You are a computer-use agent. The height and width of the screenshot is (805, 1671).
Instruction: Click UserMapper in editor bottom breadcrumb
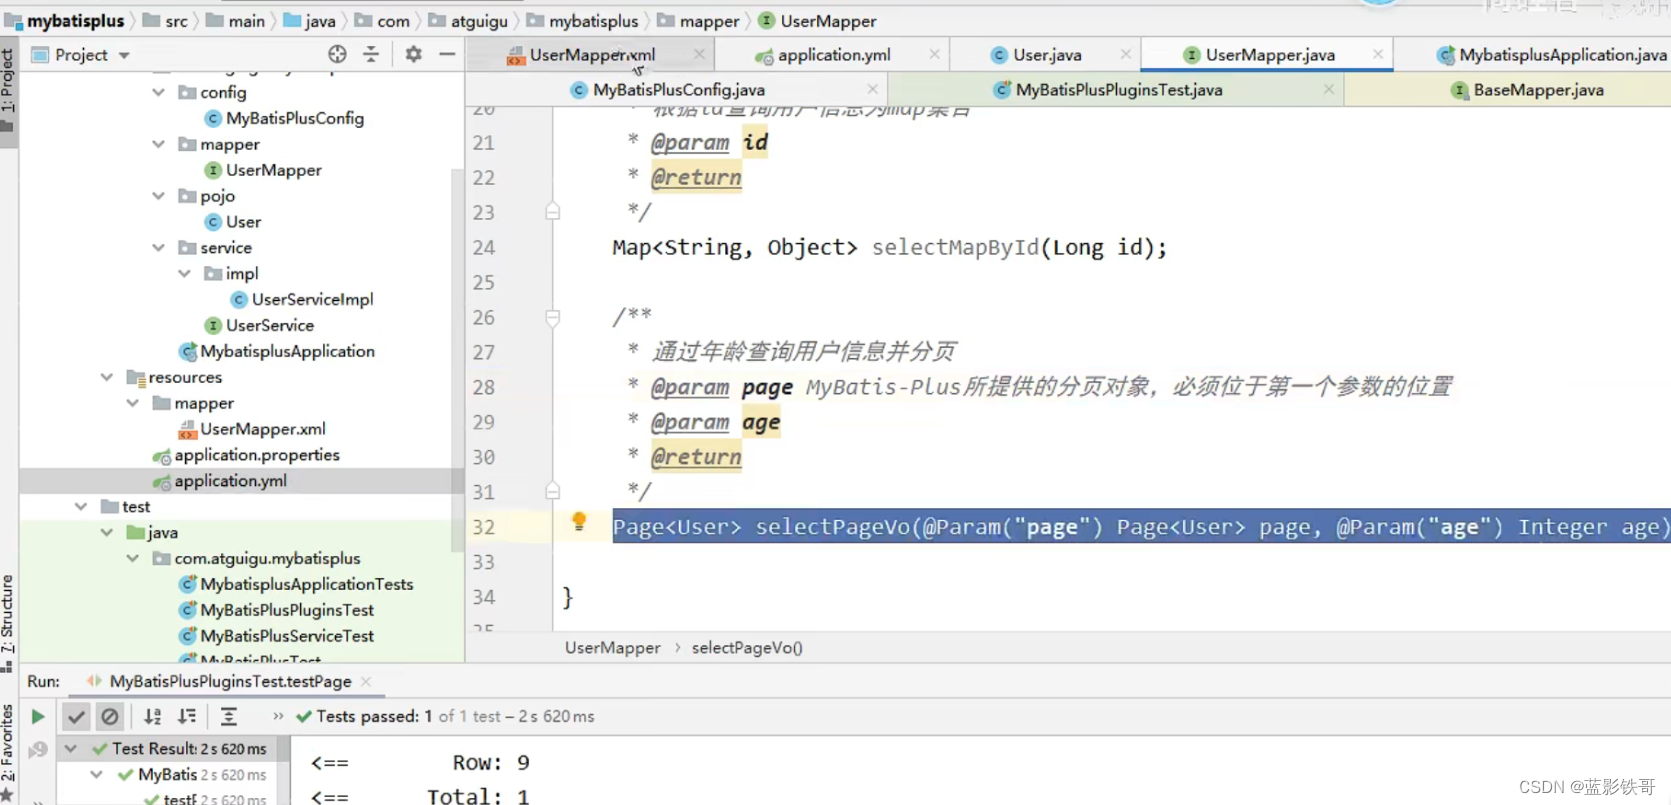[x=612, y=648]
